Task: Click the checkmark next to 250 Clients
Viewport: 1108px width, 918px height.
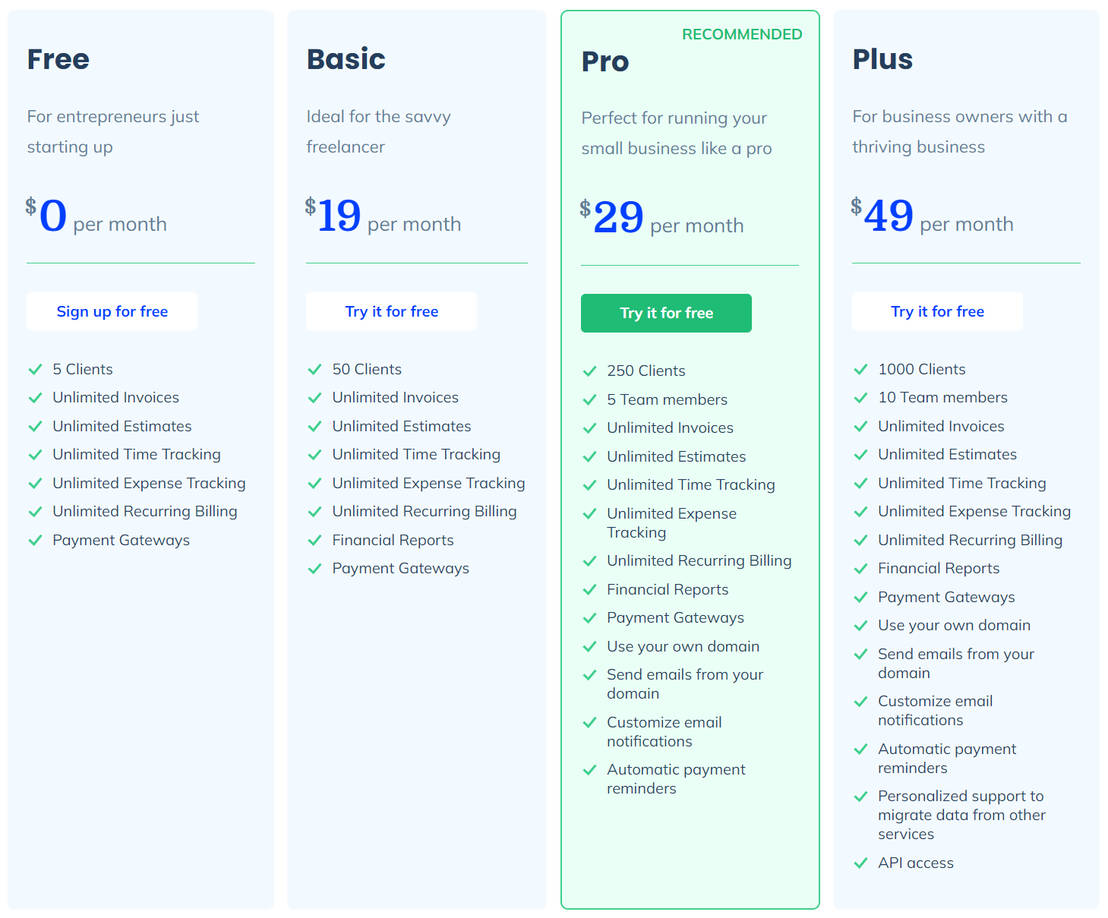Action: pos(590,371)
